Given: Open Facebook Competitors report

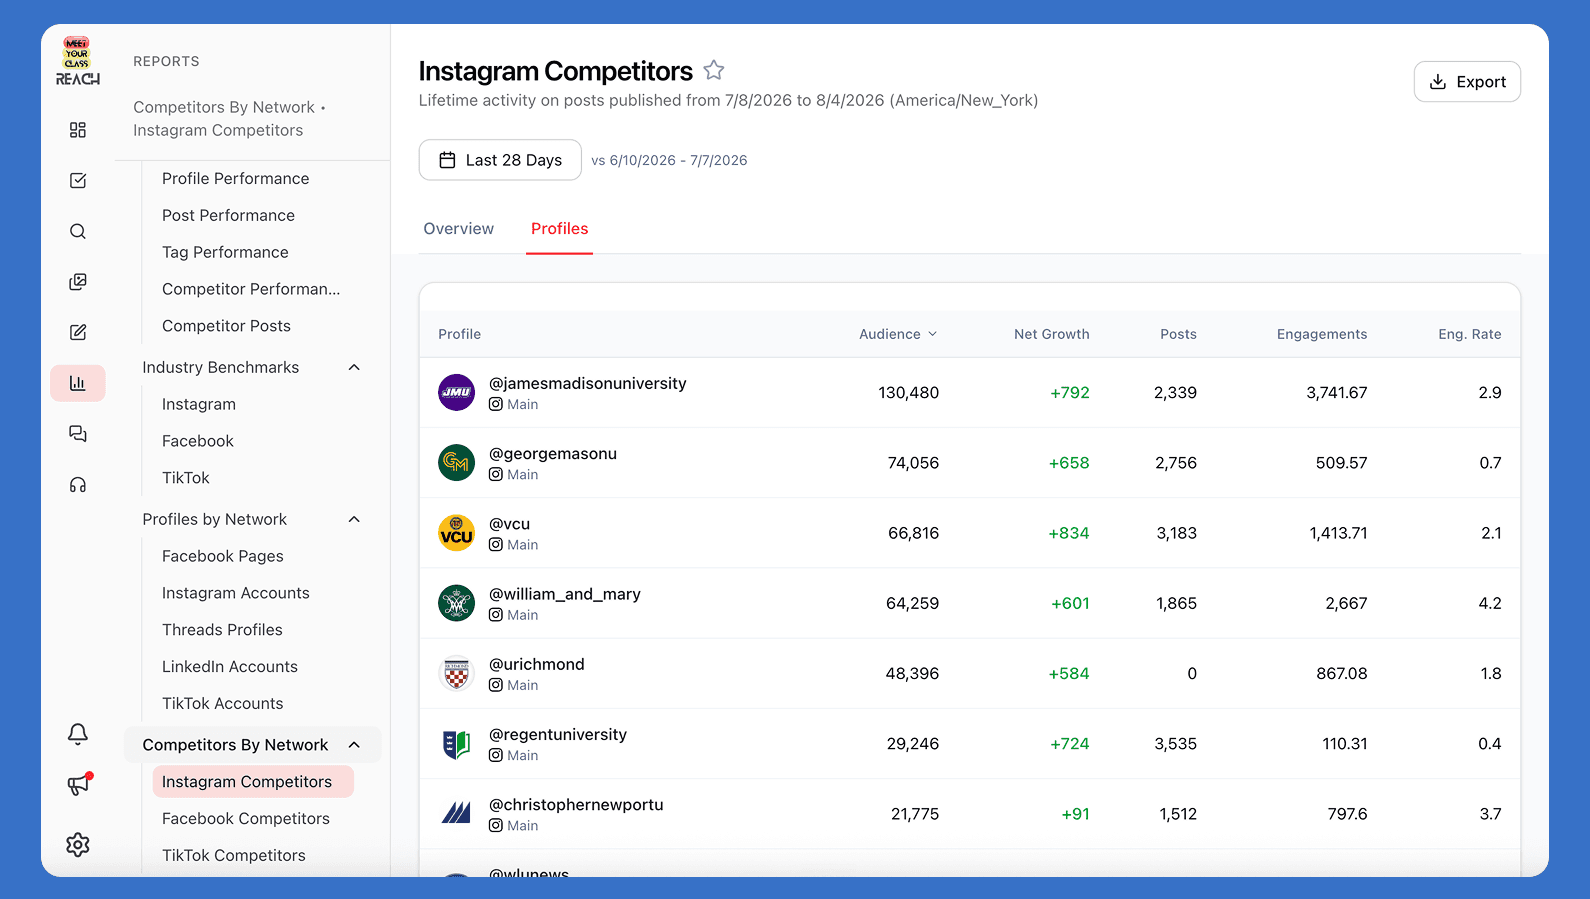Looking at the screenshot, I should point(246,819).
